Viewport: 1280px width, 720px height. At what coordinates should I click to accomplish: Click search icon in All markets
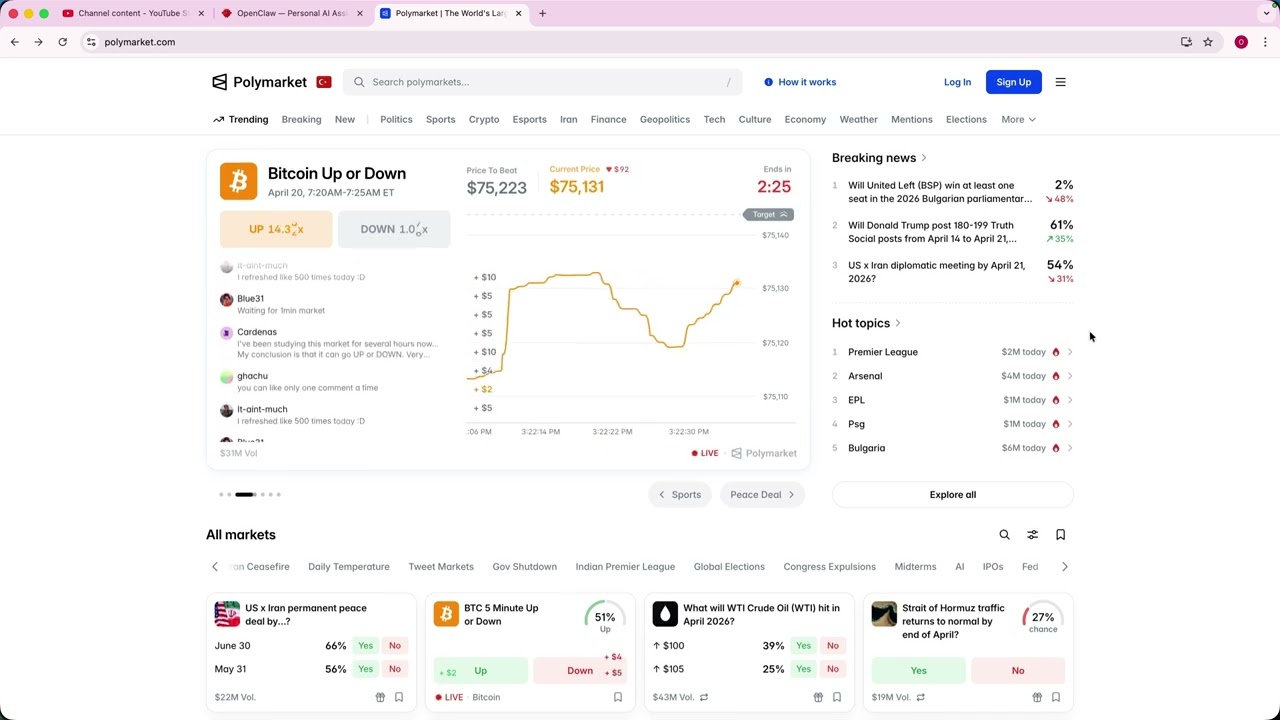click(1004, 535)
